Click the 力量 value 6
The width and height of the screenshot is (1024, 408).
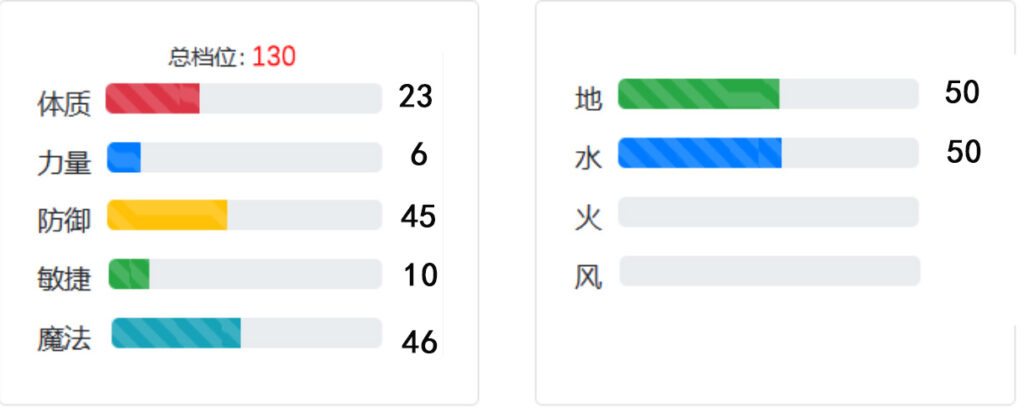pos(419,155)
